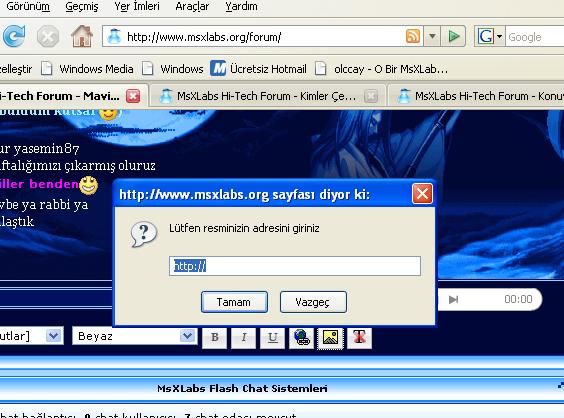Screen dimensions: 564x418
Task: Click the RSS feed icon in address bar
Action: coord(413,36)
